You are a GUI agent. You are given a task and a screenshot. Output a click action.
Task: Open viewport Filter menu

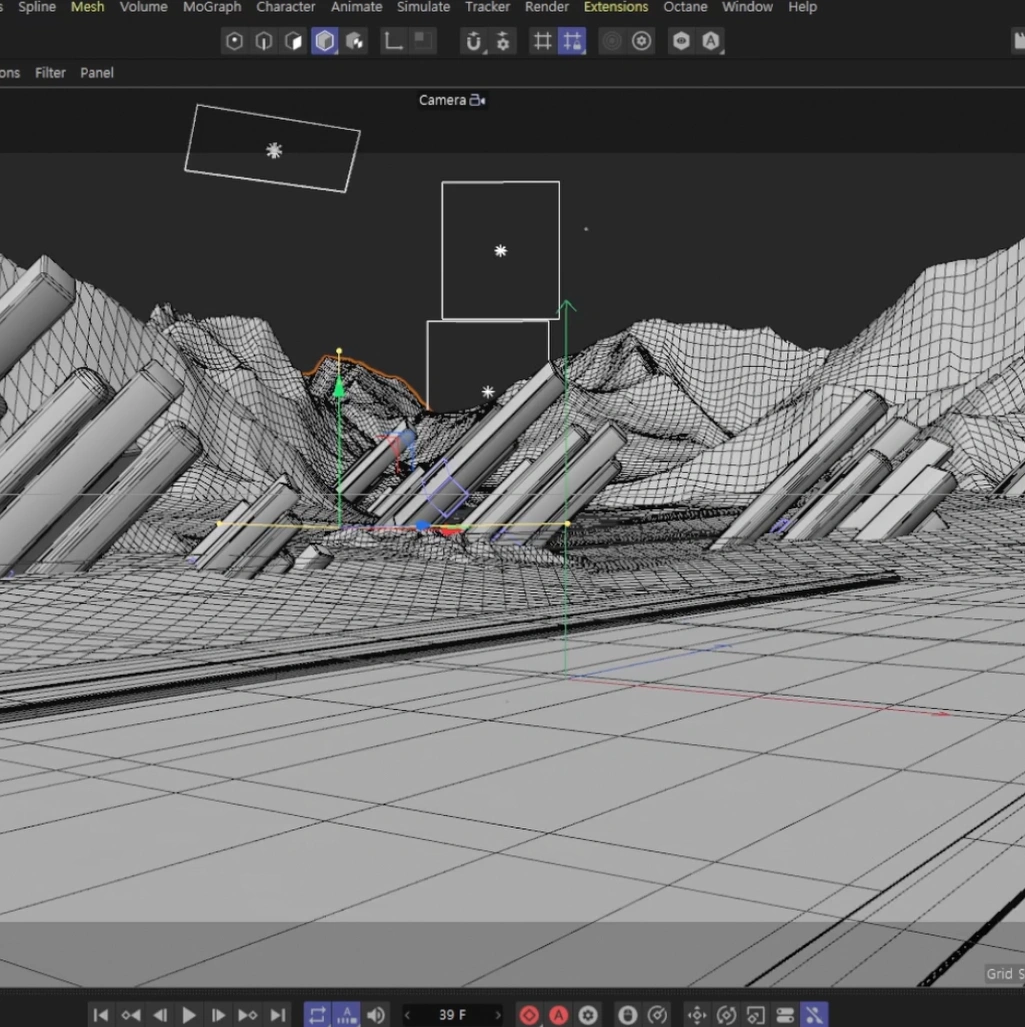coord(50,73)
